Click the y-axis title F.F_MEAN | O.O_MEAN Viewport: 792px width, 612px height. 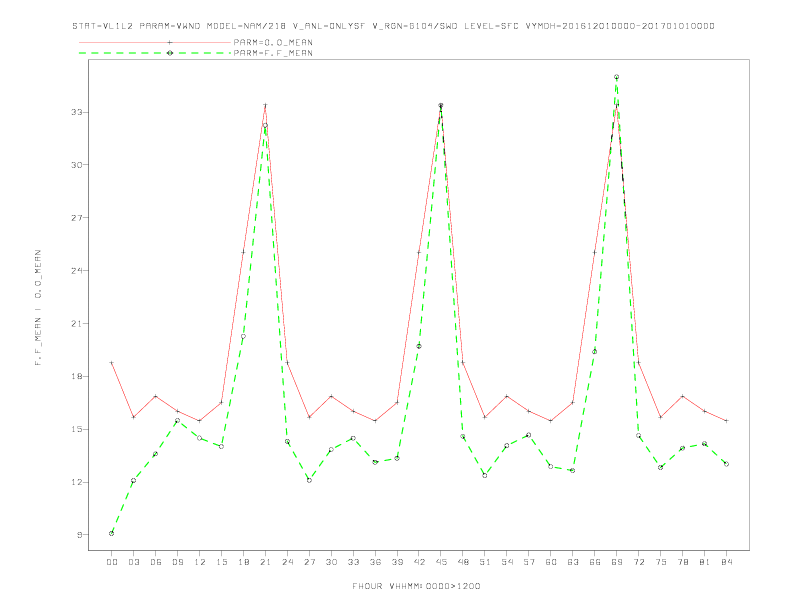(x=38, y=308)
